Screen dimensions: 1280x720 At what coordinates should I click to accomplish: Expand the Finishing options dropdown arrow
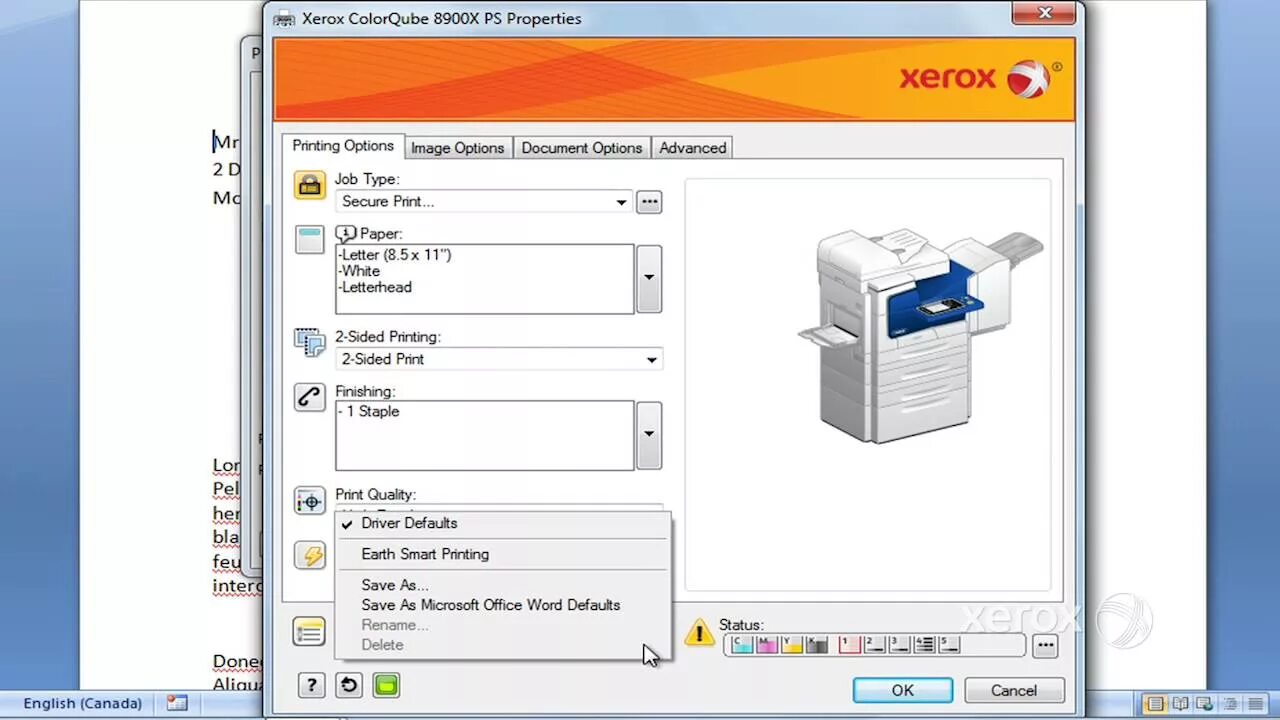tap(649, 434)
